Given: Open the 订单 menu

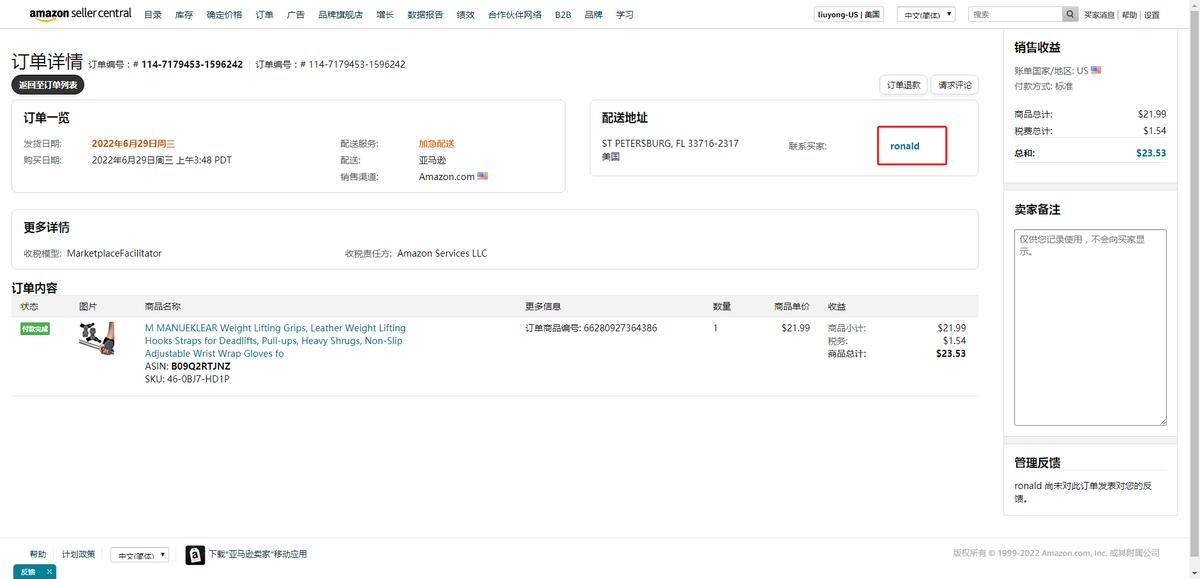Looking at the screenshot, I should [x=264, y=15].
